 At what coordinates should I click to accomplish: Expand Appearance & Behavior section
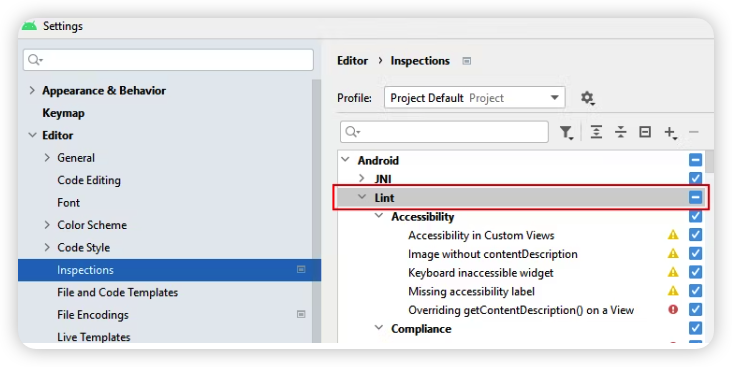tap(32, 90)
